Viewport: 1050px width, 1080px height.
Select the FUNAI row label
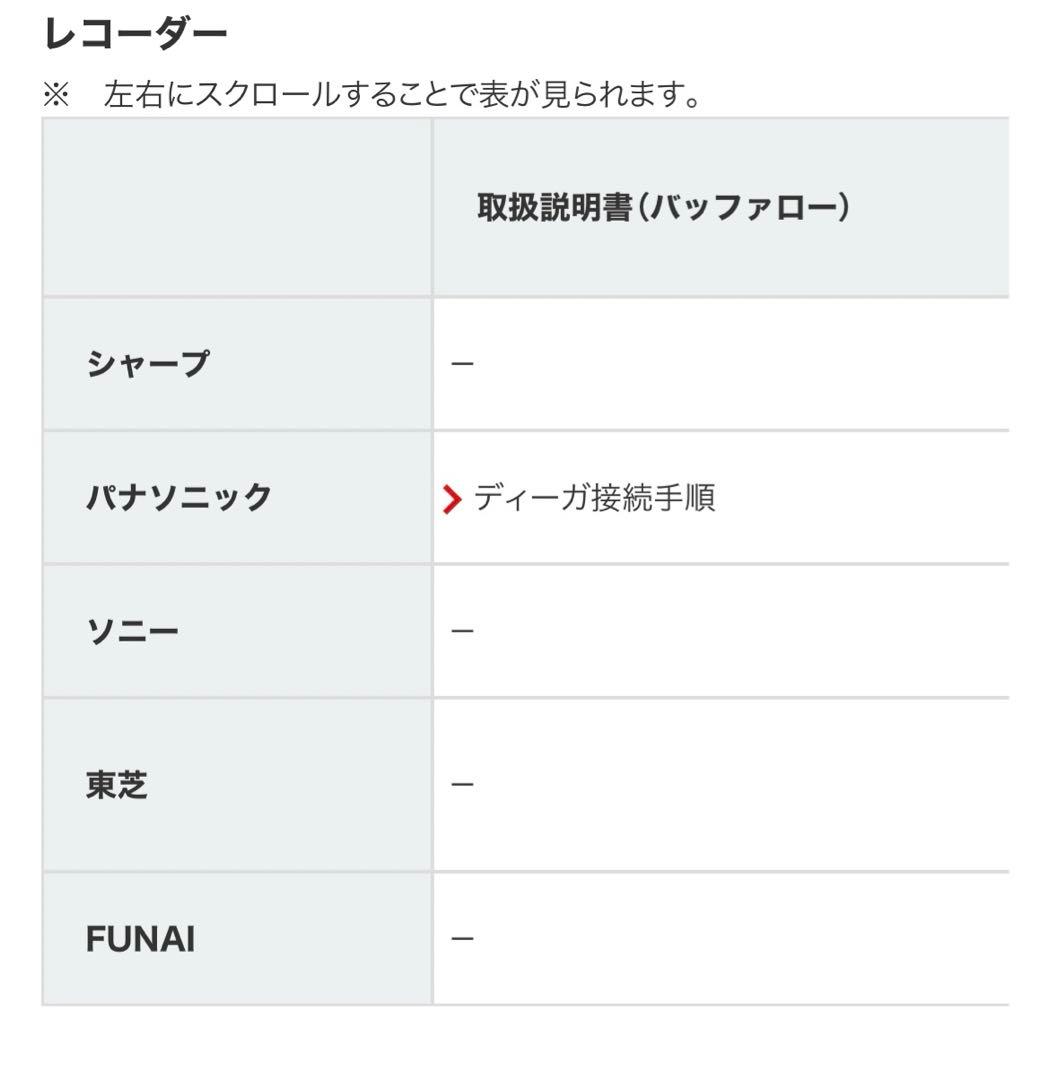click(x=137, y=938)
